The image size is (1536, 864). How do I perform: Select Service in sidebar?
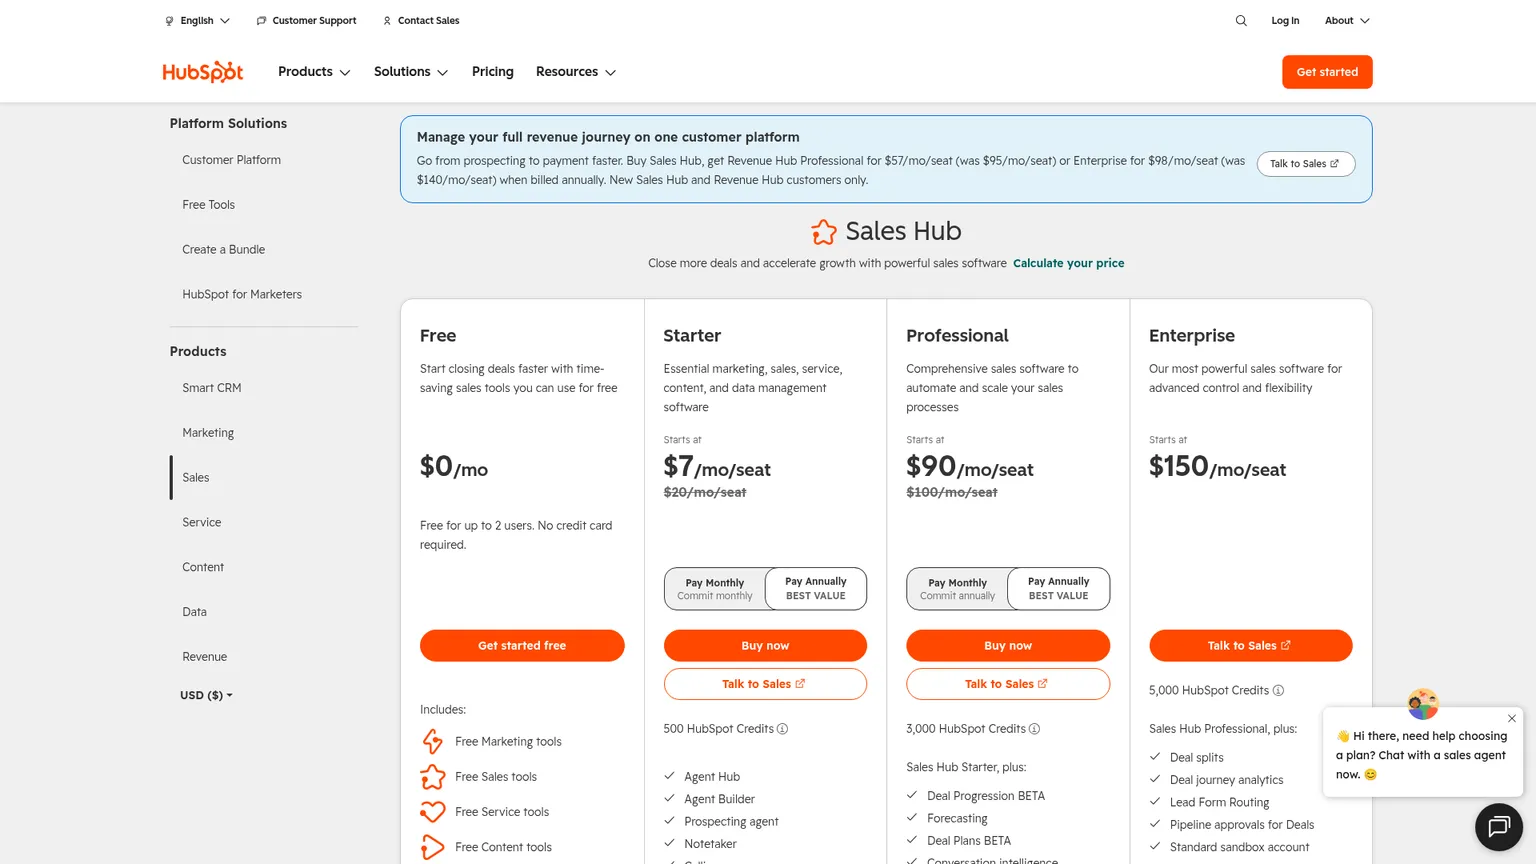[201, 523]
